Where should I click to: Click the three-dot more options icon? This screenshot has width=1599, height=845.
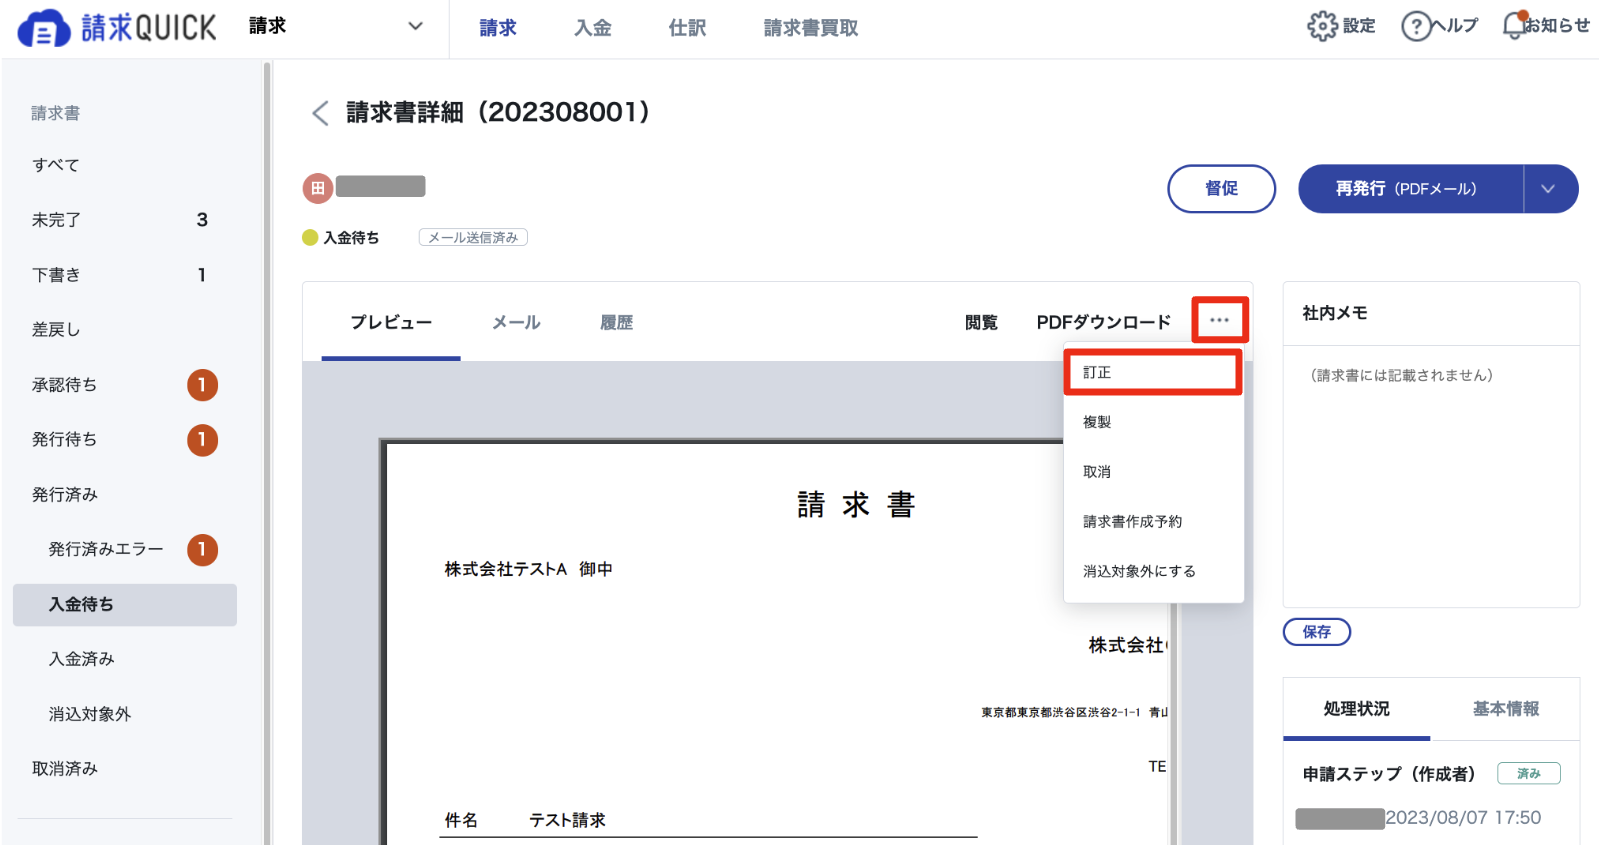coord(1219,321)
